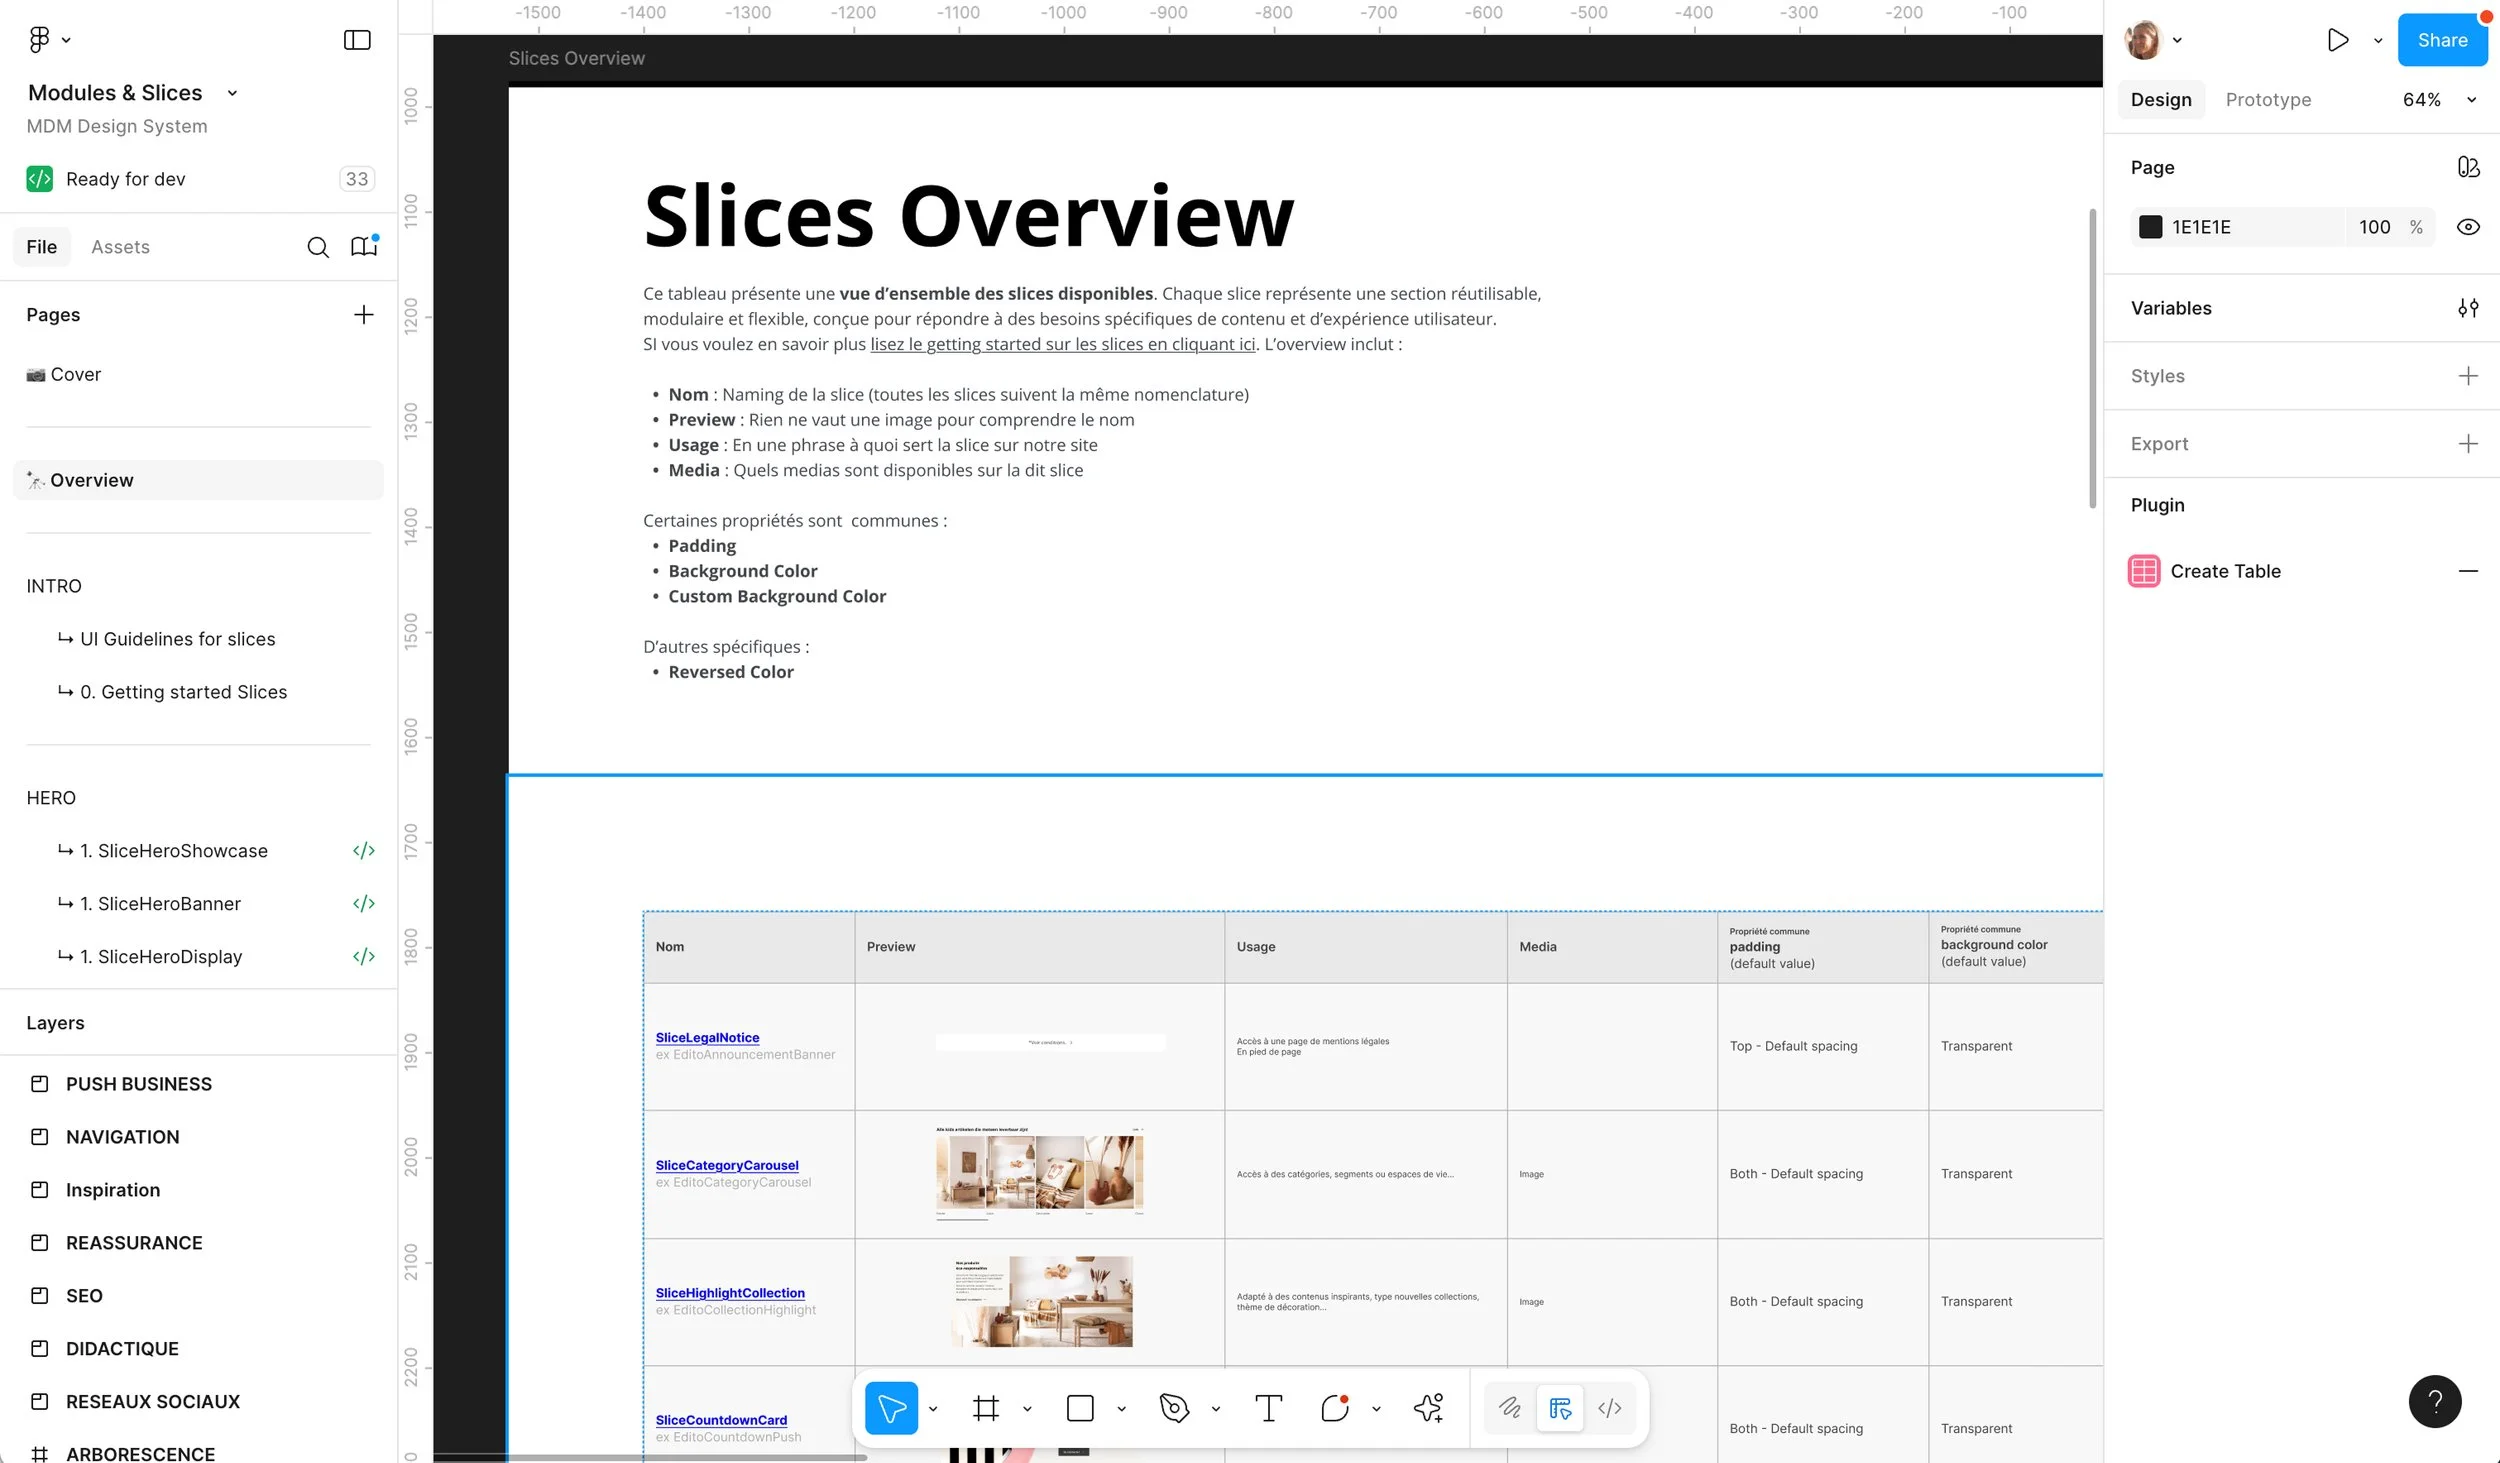
Task: Click the blue Share button
Action: coord(2441,40)
